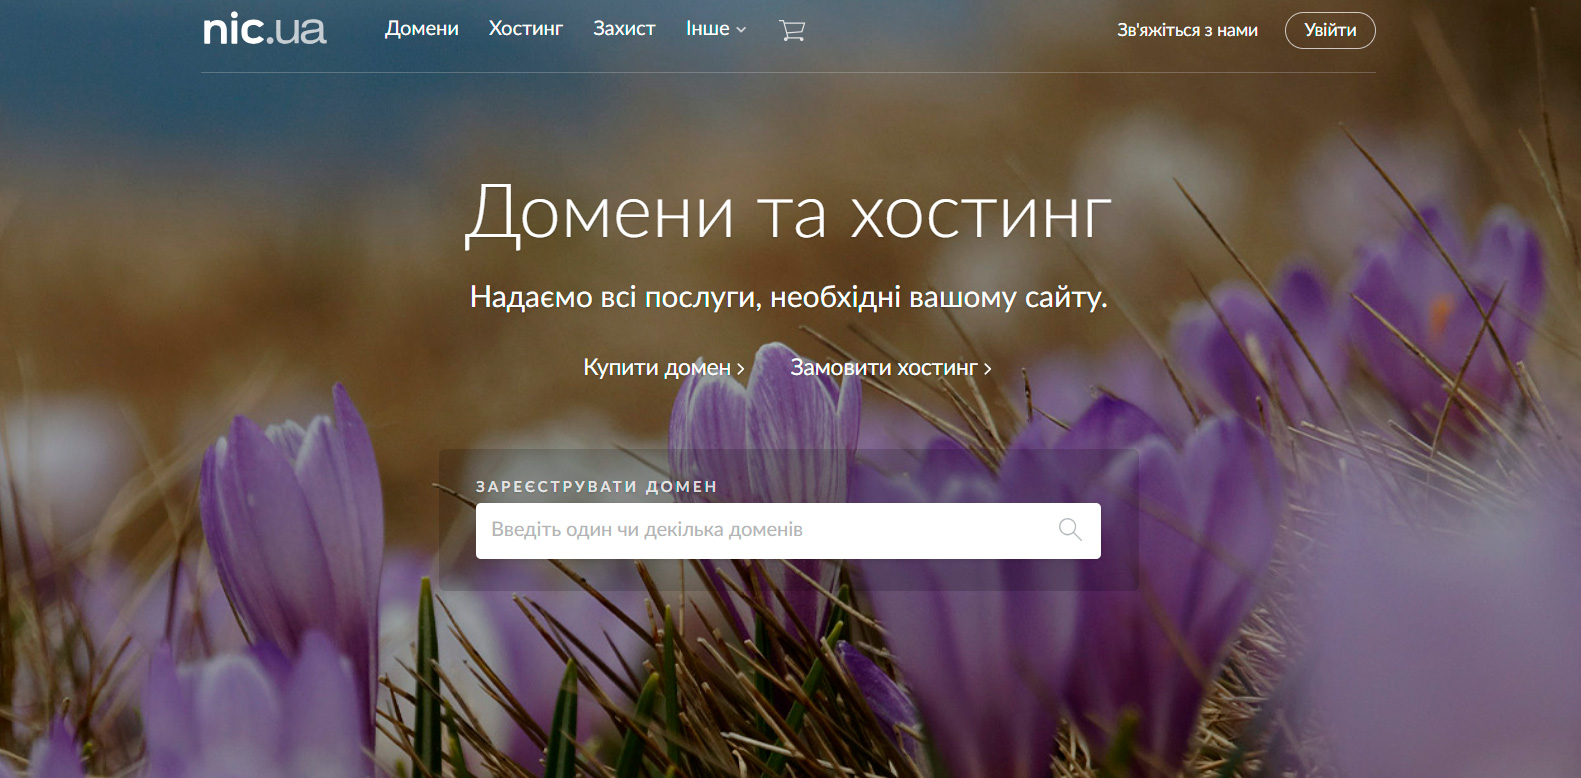
Task: Focus the domain search input field
Action: [x=788, y=531]
